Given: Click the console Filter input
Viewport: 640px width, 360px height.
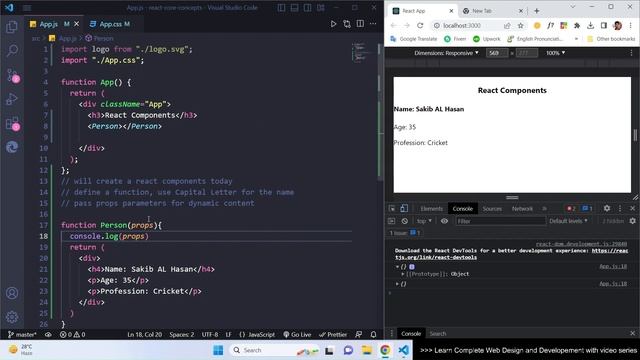Looking at the screenshot, I should pyautogui.click(x=500, y=221).
